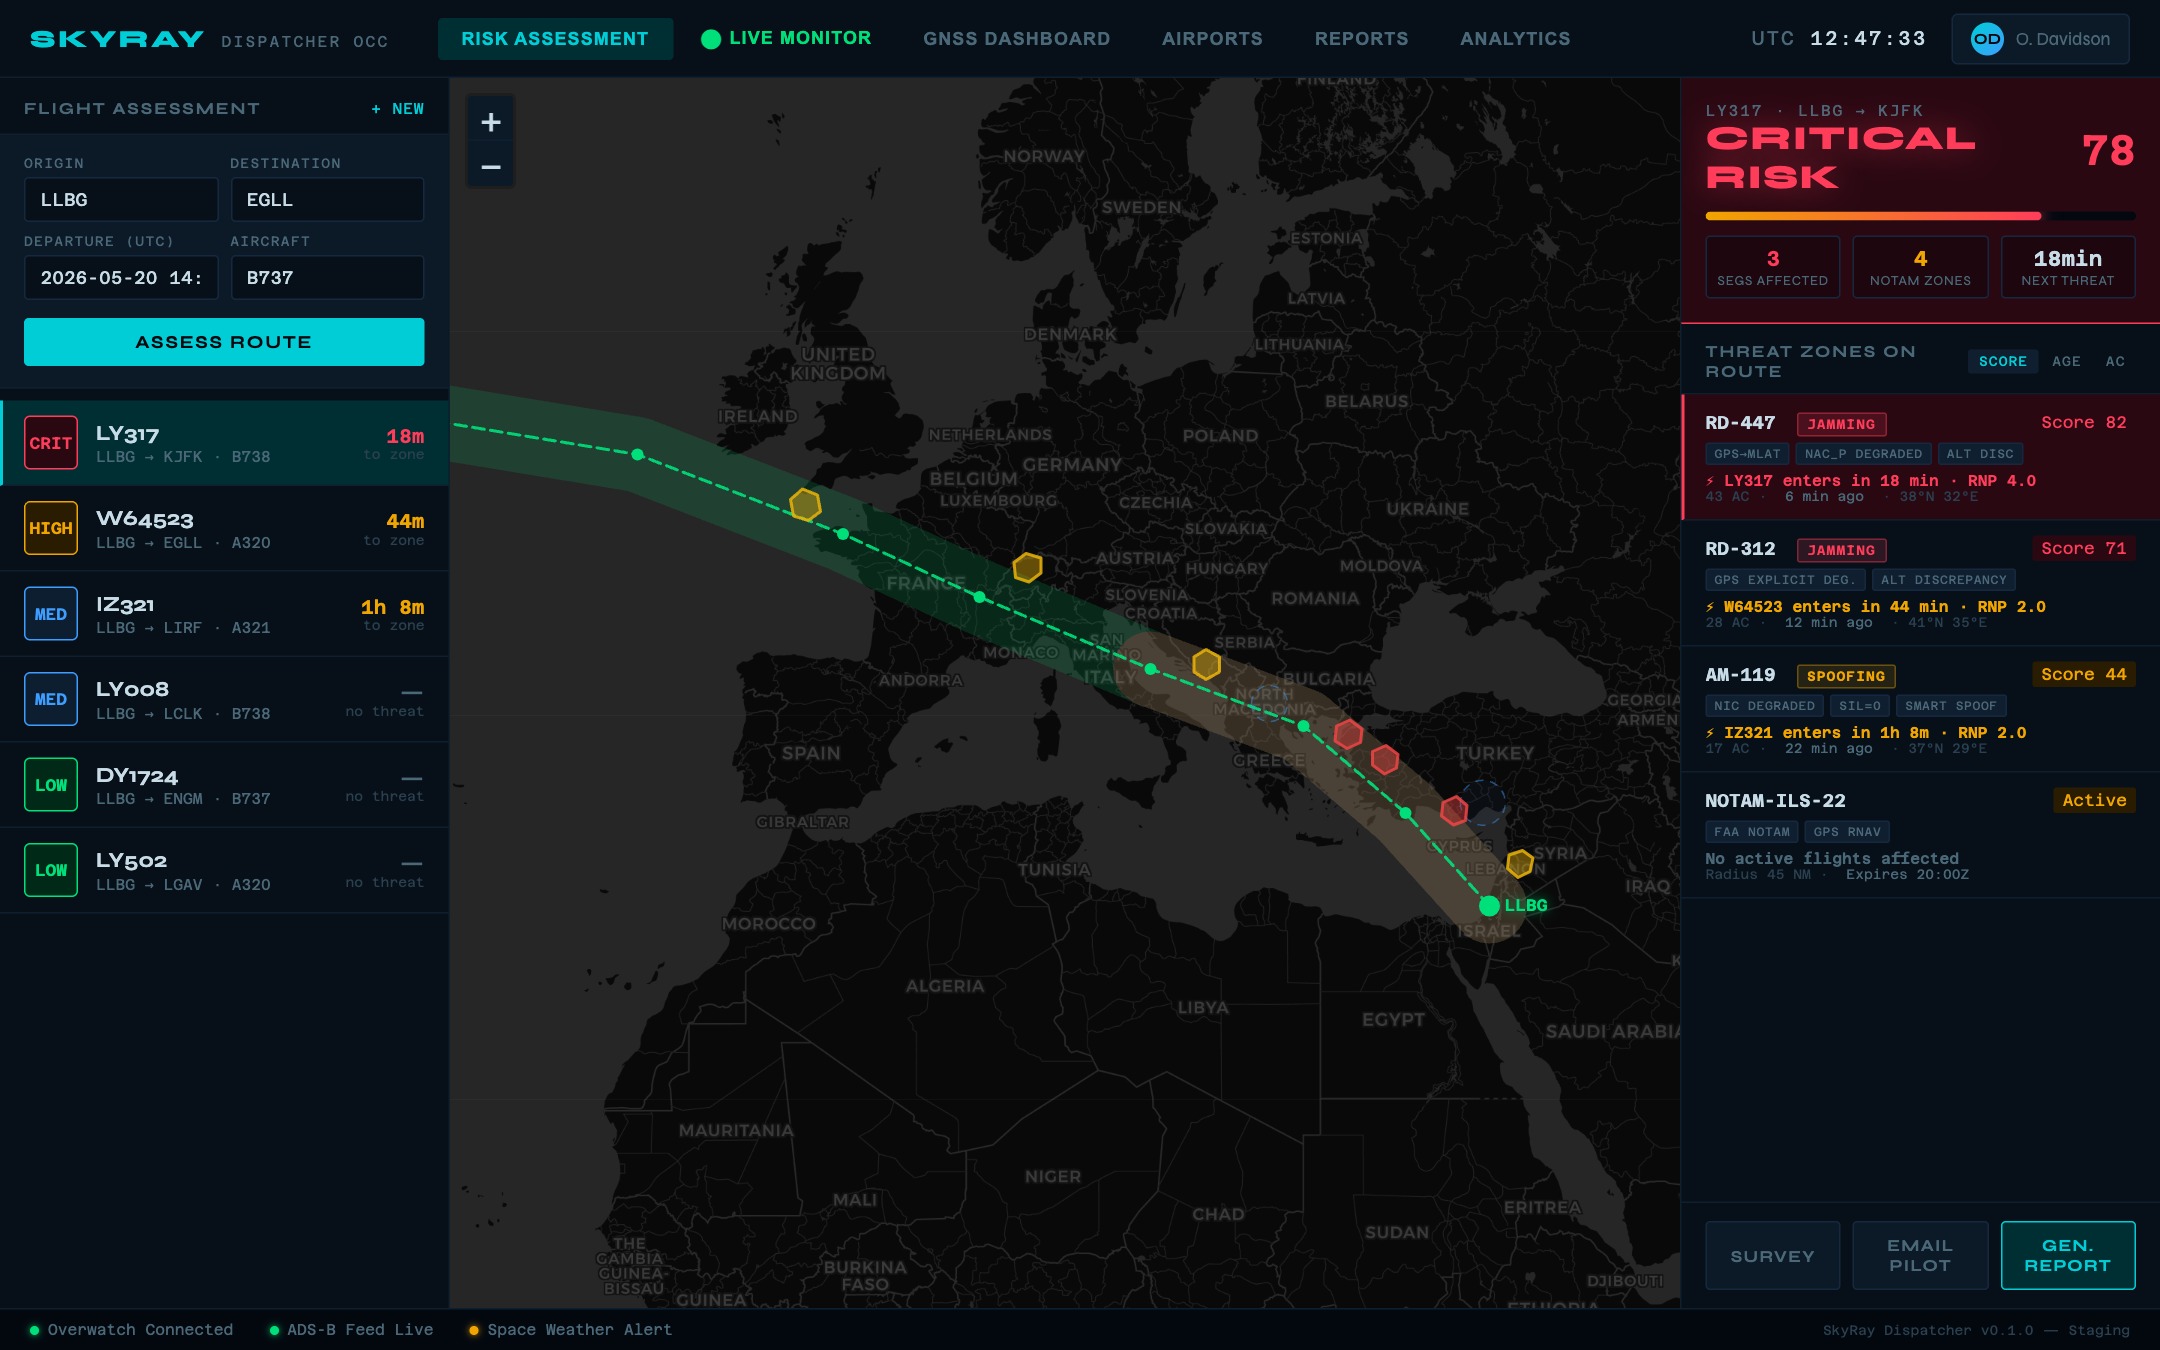Image resolution: width=2160 pixels, height=1350 pixels.
Task: Click yellow hexagon threat marker near Lebanon
Action: click(1520, 863)
